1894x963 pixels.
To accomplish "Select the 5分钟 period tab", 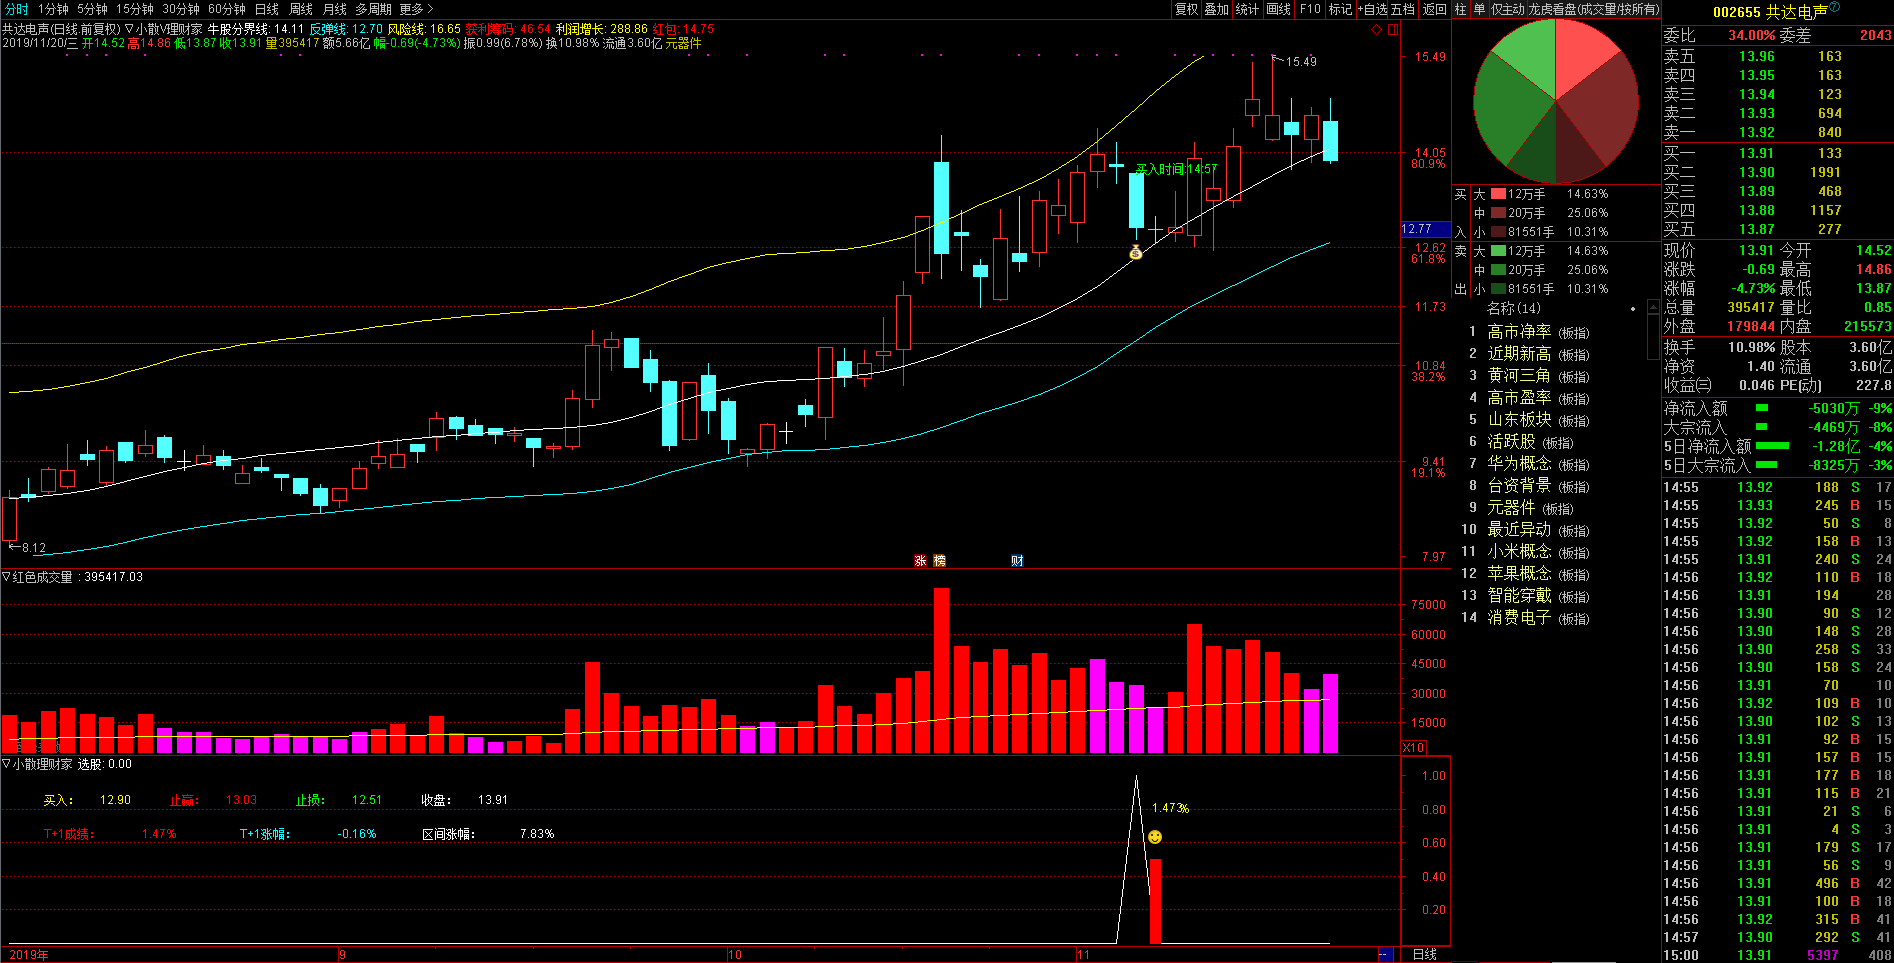I will click(92, 9).
